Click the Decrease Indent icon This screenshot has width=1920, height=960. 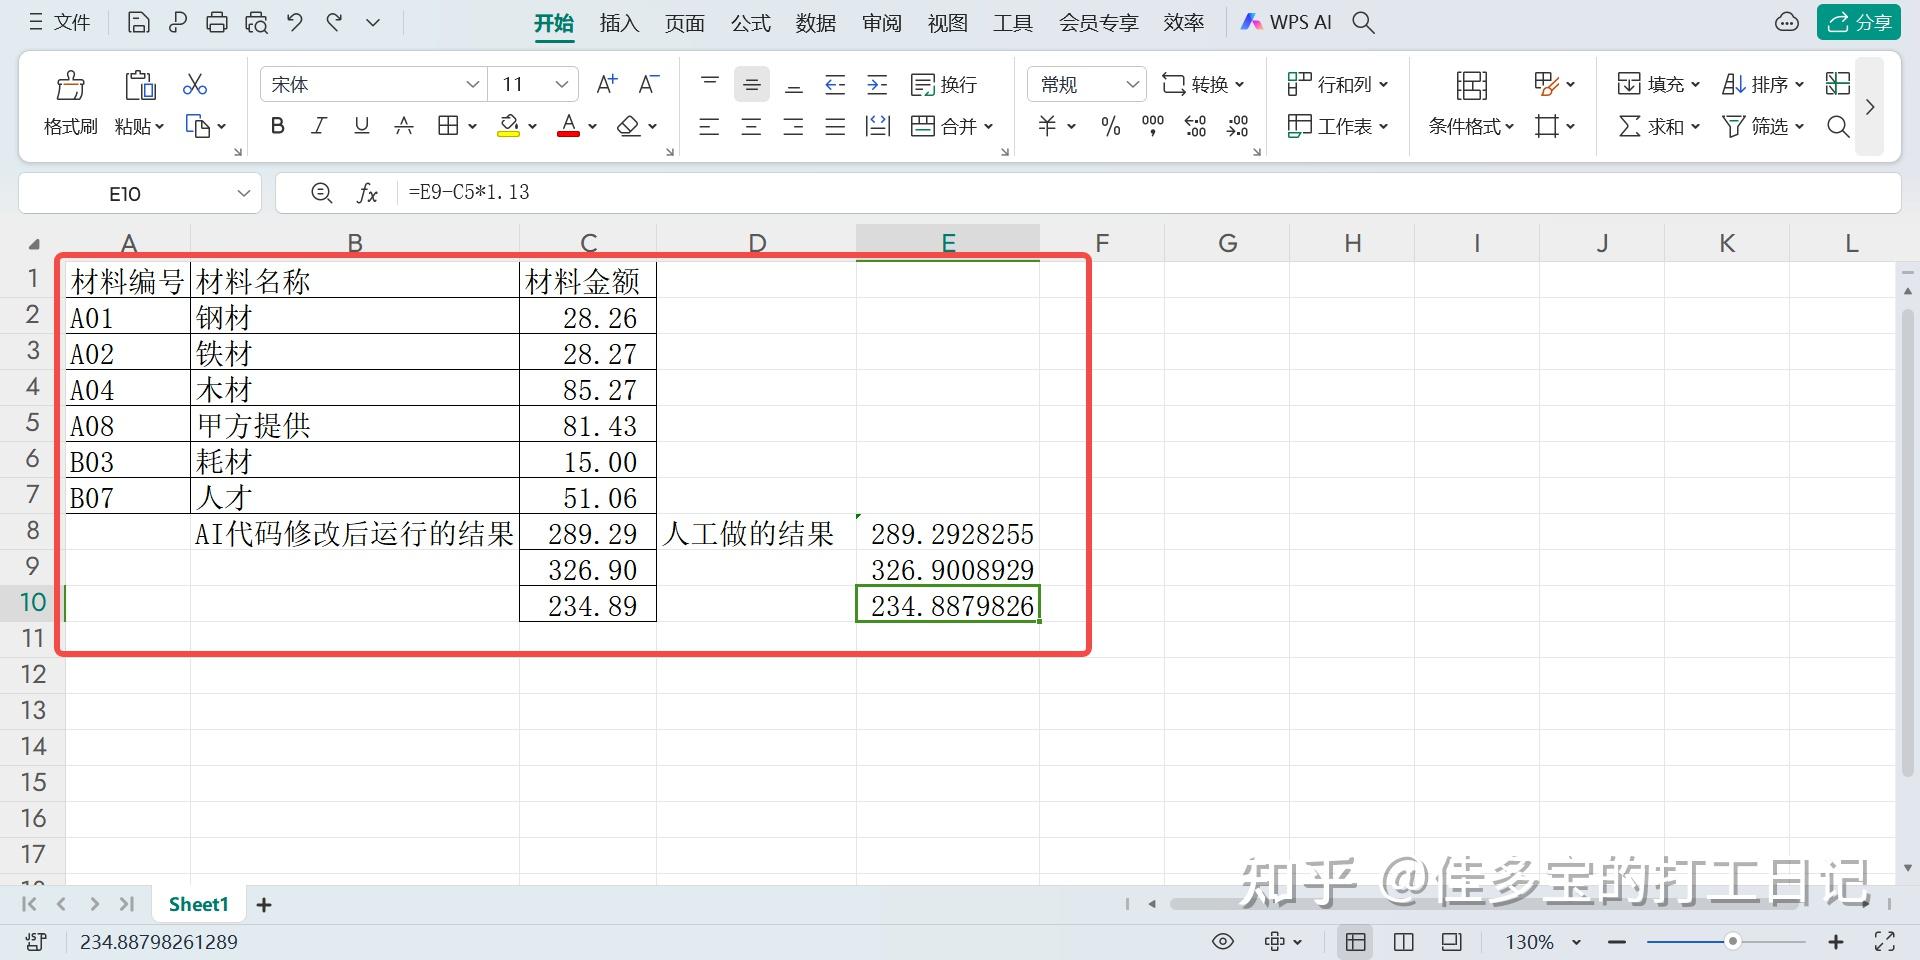coord(835,85)
